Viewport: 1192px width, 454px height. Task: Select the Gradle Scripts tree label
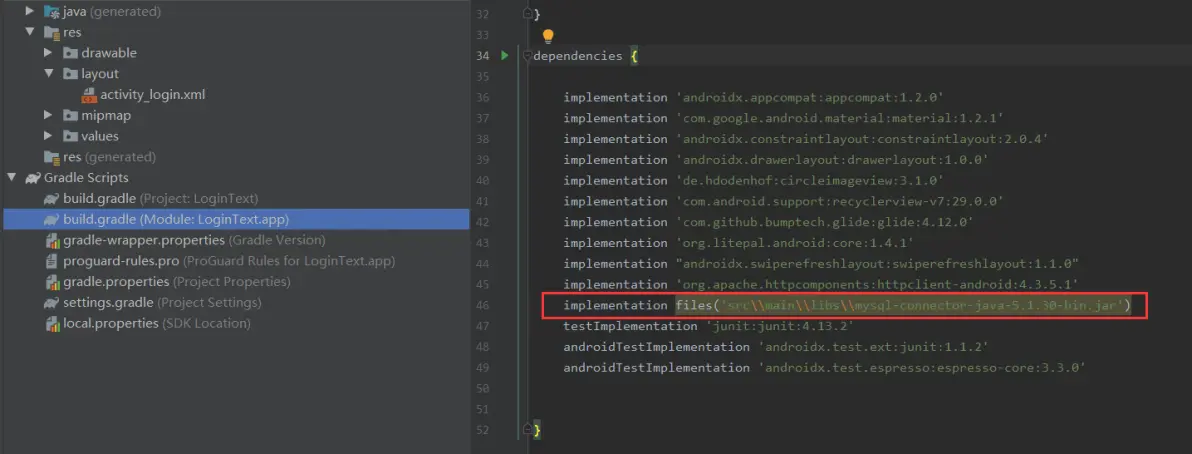pos(87,178)
